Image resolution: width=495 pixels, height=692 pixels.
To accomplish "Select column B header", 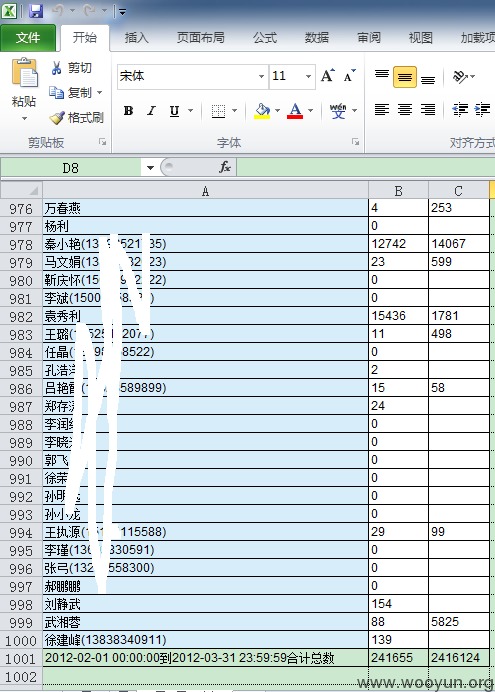I will pos(398,190).
